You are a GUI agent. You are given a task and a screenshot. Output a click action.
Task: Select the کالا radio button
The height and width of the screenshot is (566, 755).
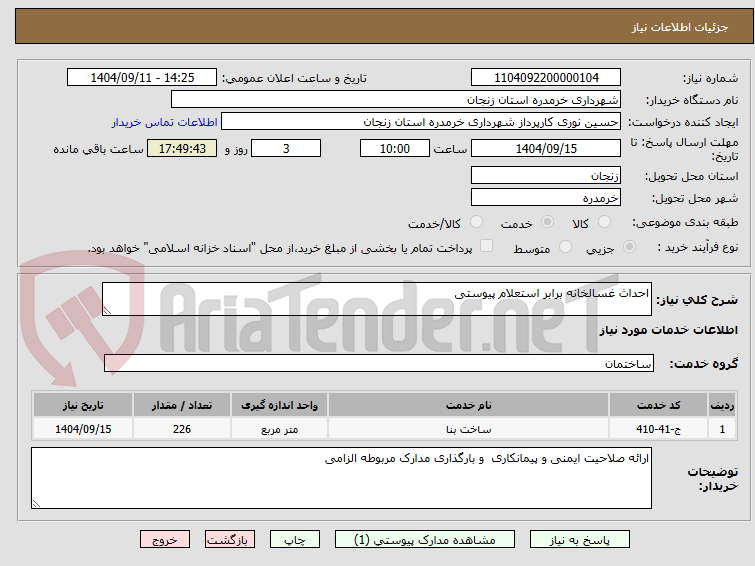point(604,222)
